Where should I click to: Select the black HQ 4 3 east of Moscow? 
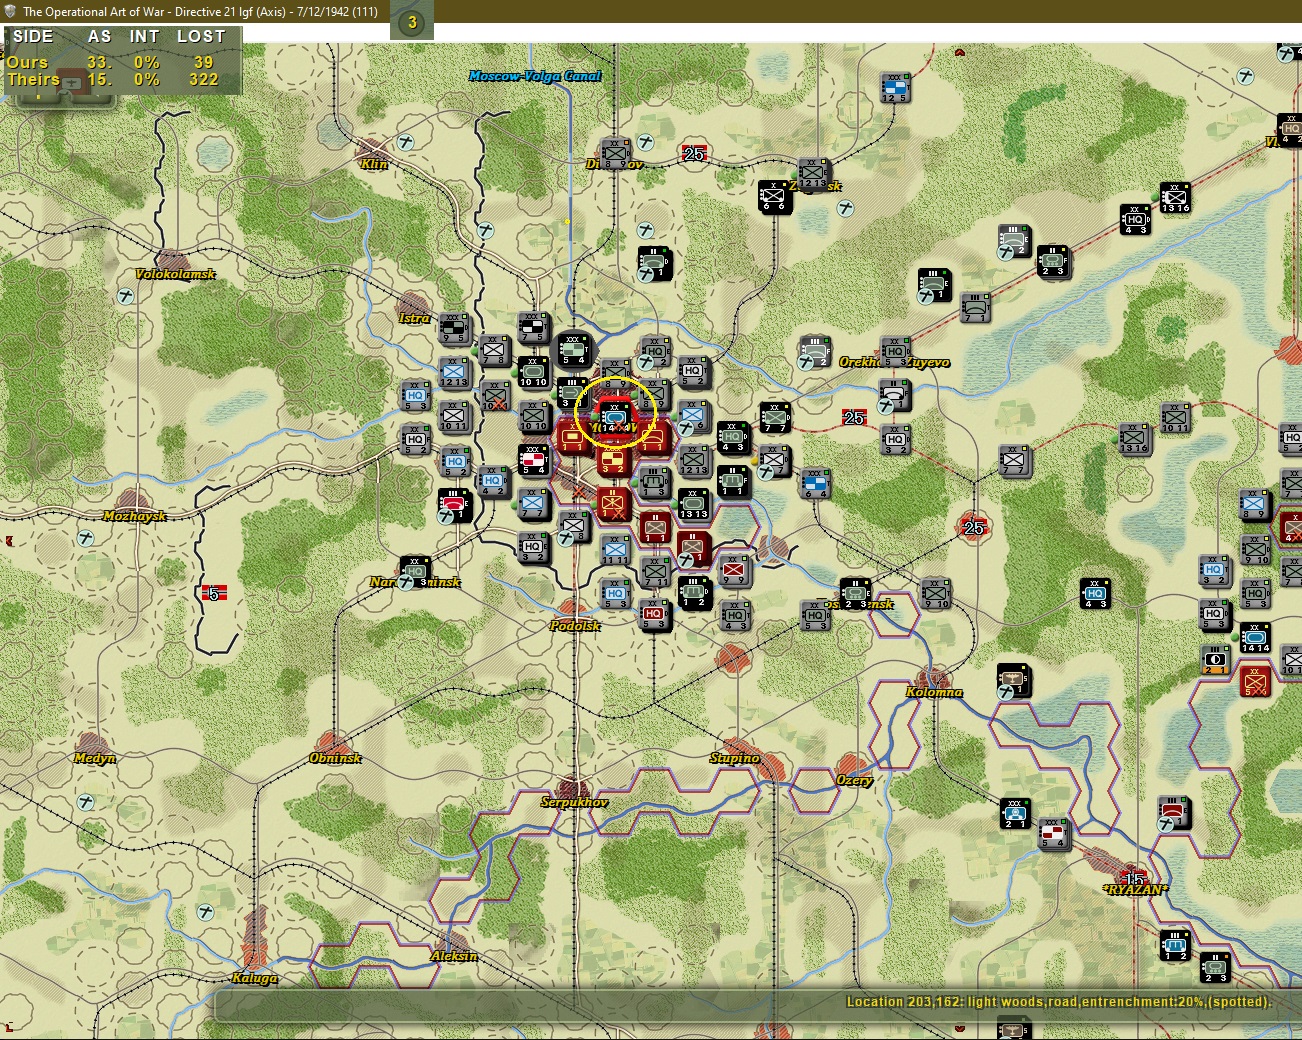pyautogui.click(x=733, y=437)
